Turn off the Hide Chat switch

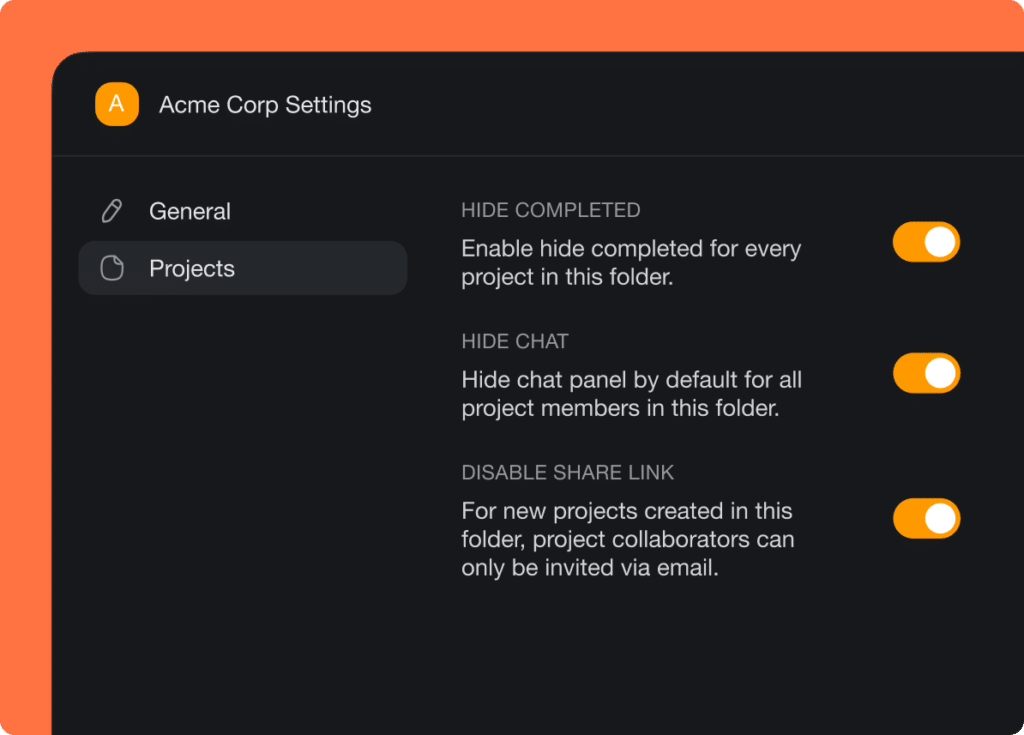926,373
